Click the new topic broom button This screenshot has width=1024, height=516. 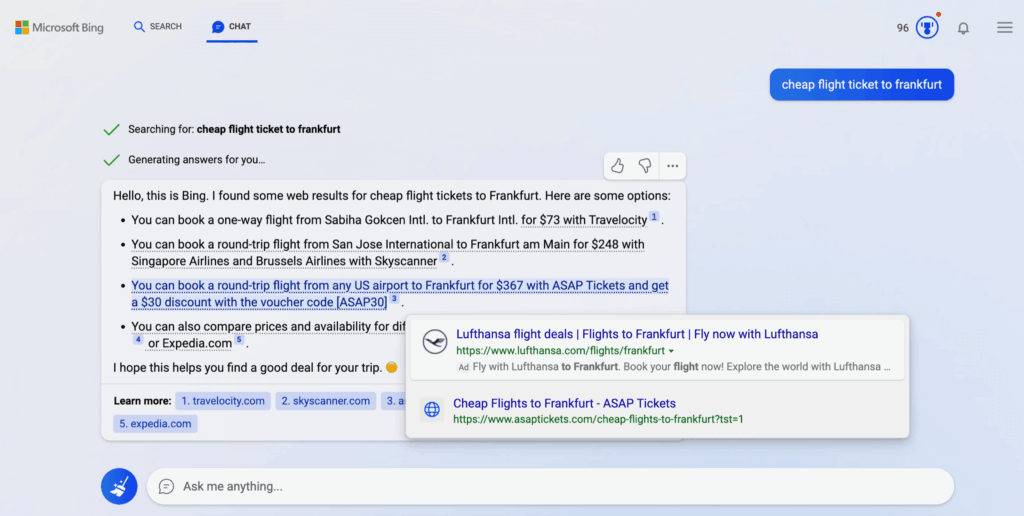119,487
